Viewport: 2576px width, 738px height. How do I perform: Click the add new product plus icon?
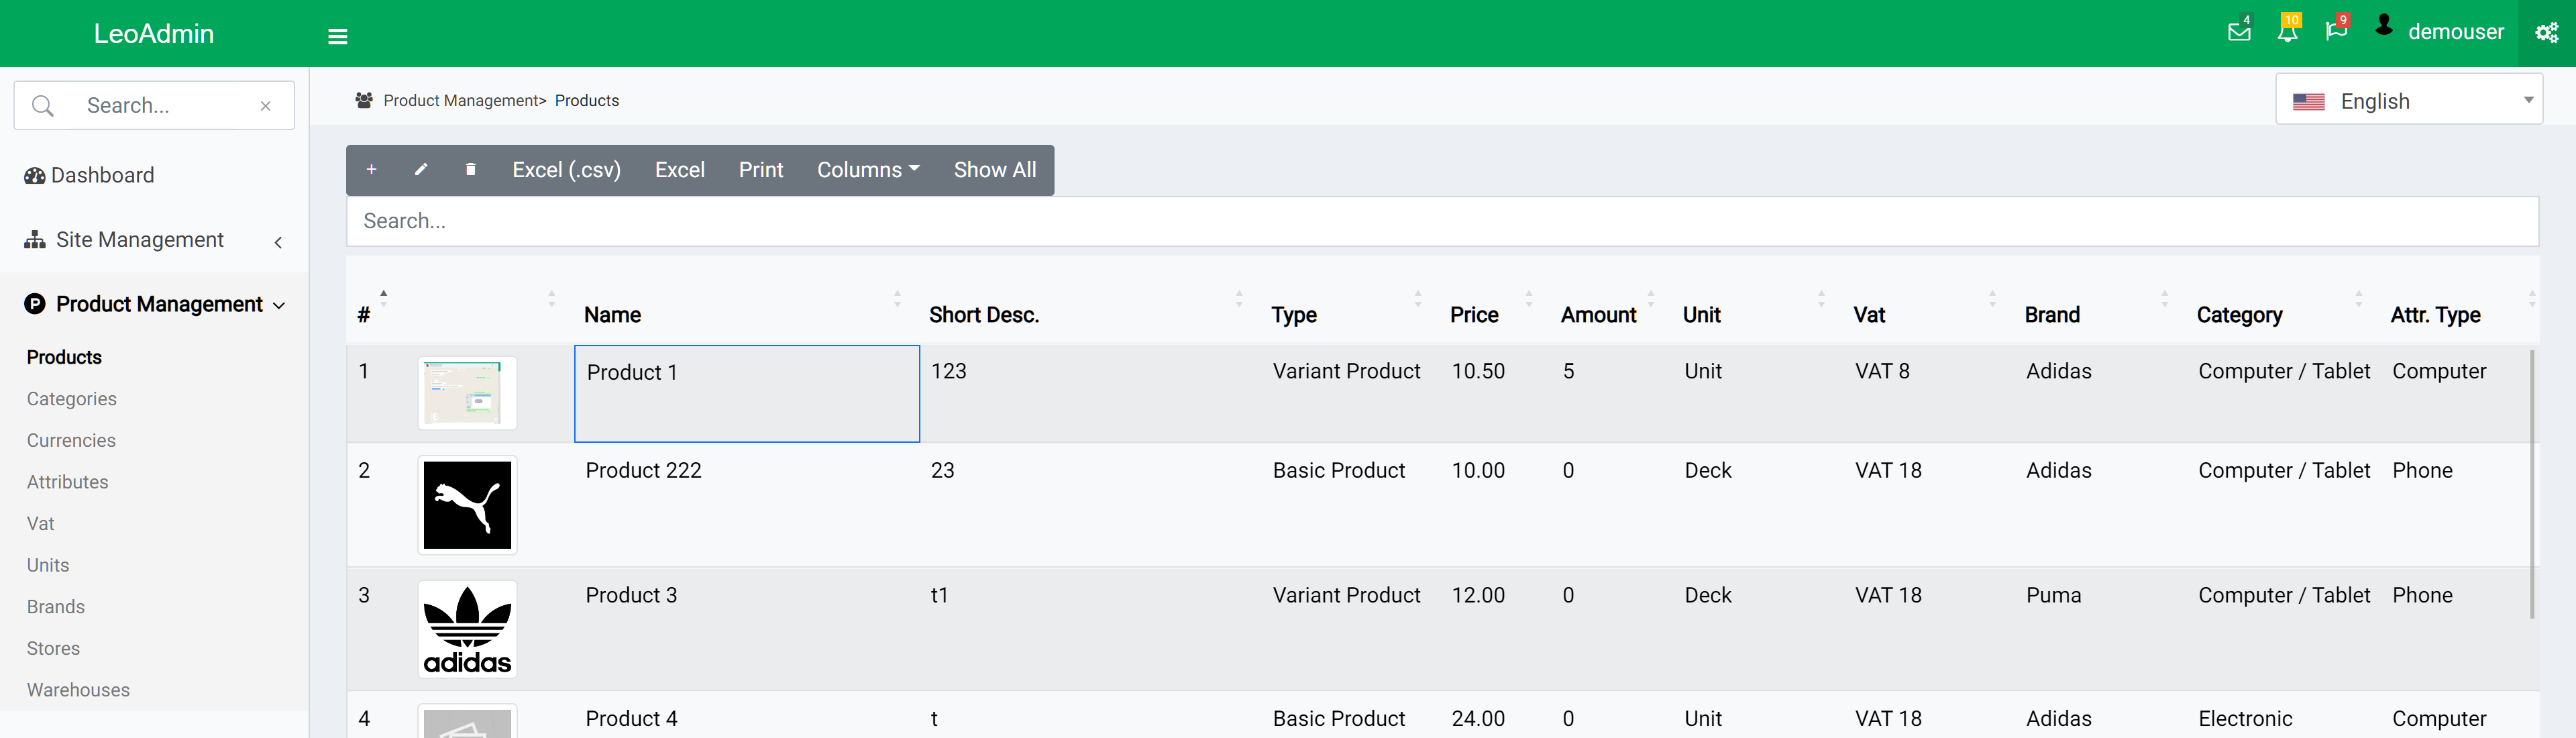371,170
